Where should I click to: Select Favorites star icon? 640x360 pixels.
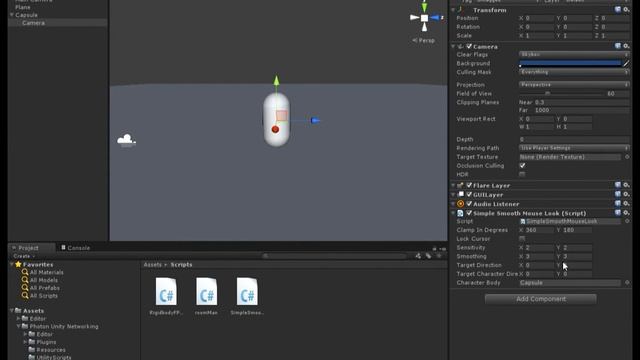18,264
